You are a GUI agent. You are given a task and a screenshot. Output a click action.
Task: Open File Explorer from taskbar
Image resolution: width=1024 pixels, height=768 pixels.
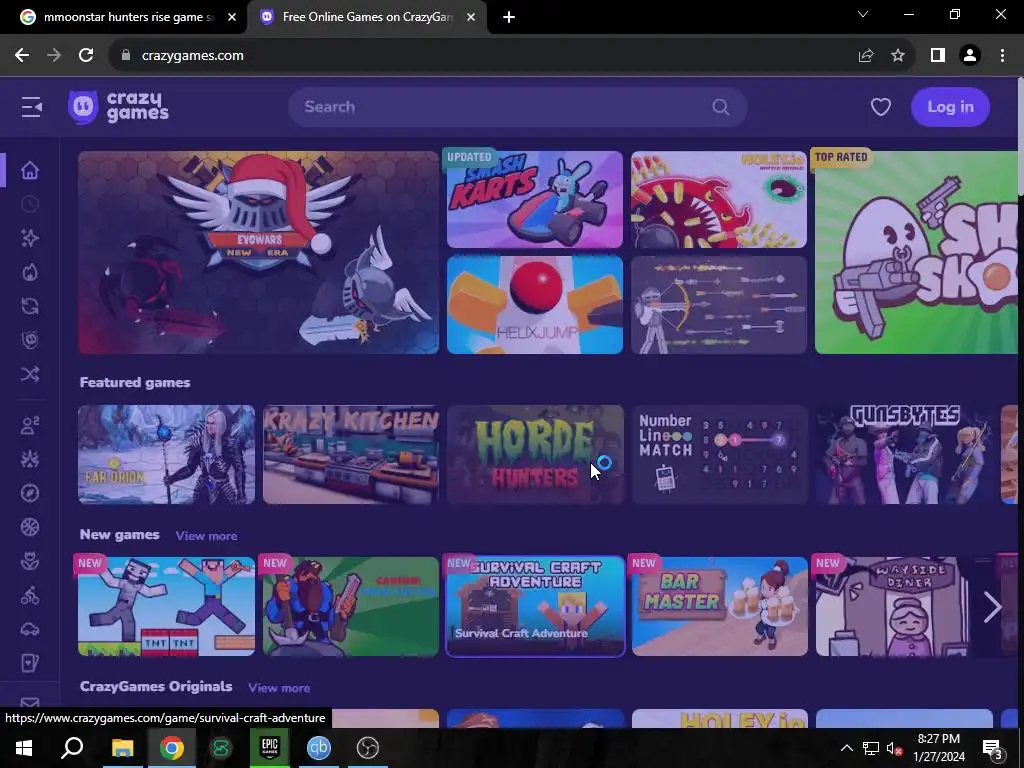[x=122, y=748]
